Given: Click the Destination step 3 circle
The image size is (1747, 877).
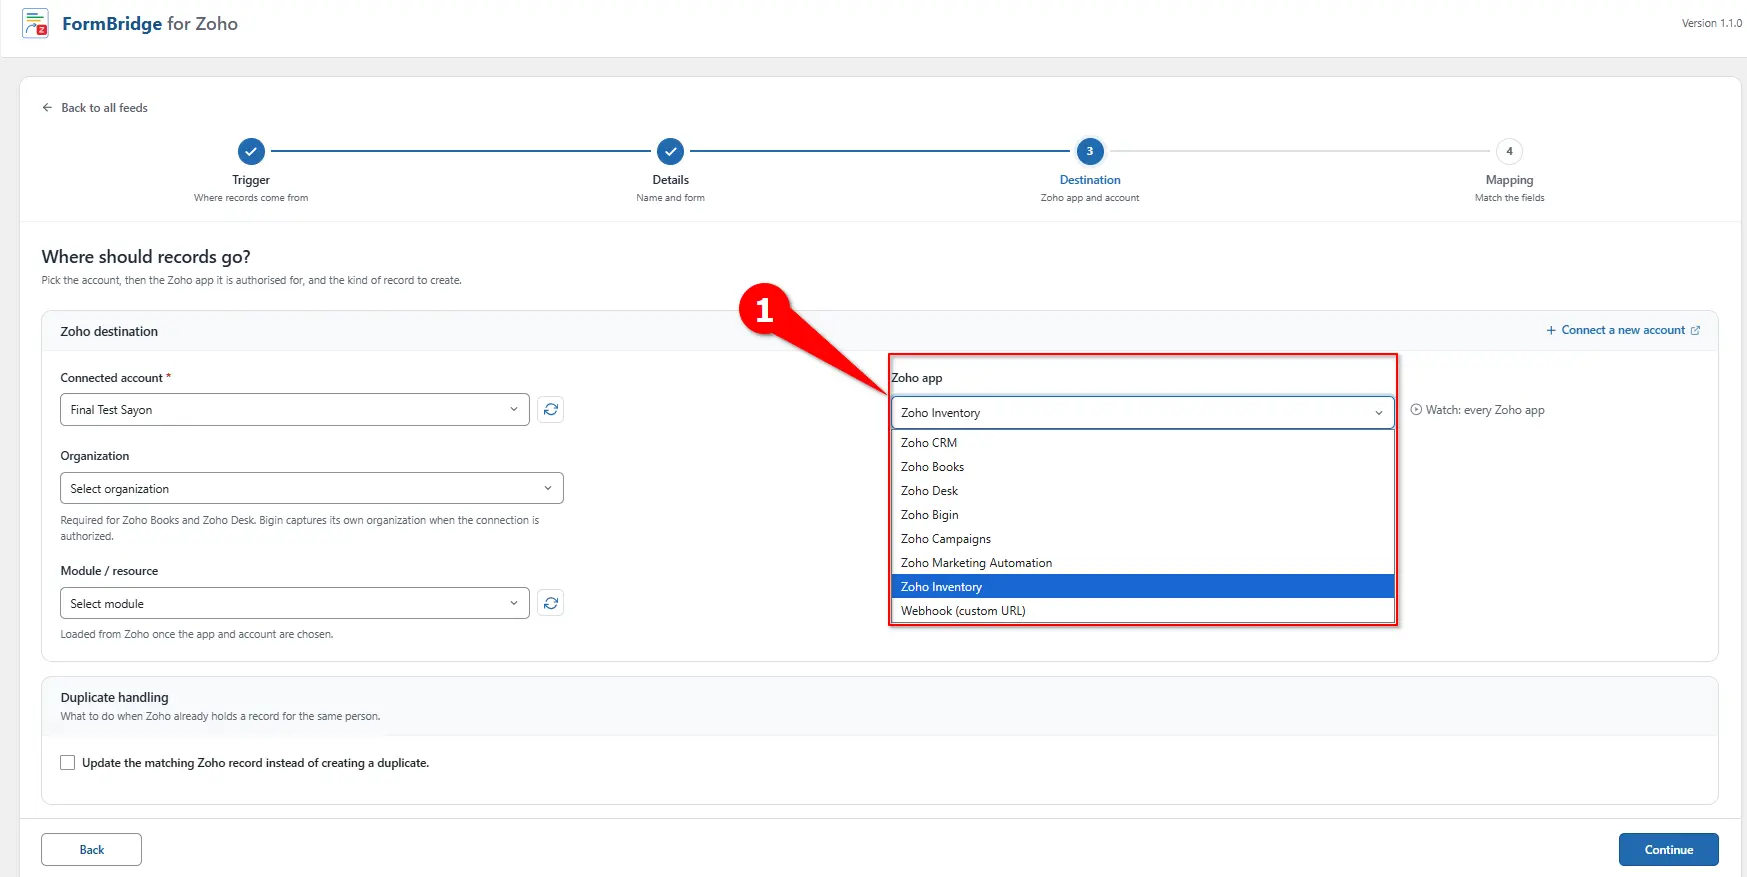Looking at the screenshot, I should click(1090, 152).
